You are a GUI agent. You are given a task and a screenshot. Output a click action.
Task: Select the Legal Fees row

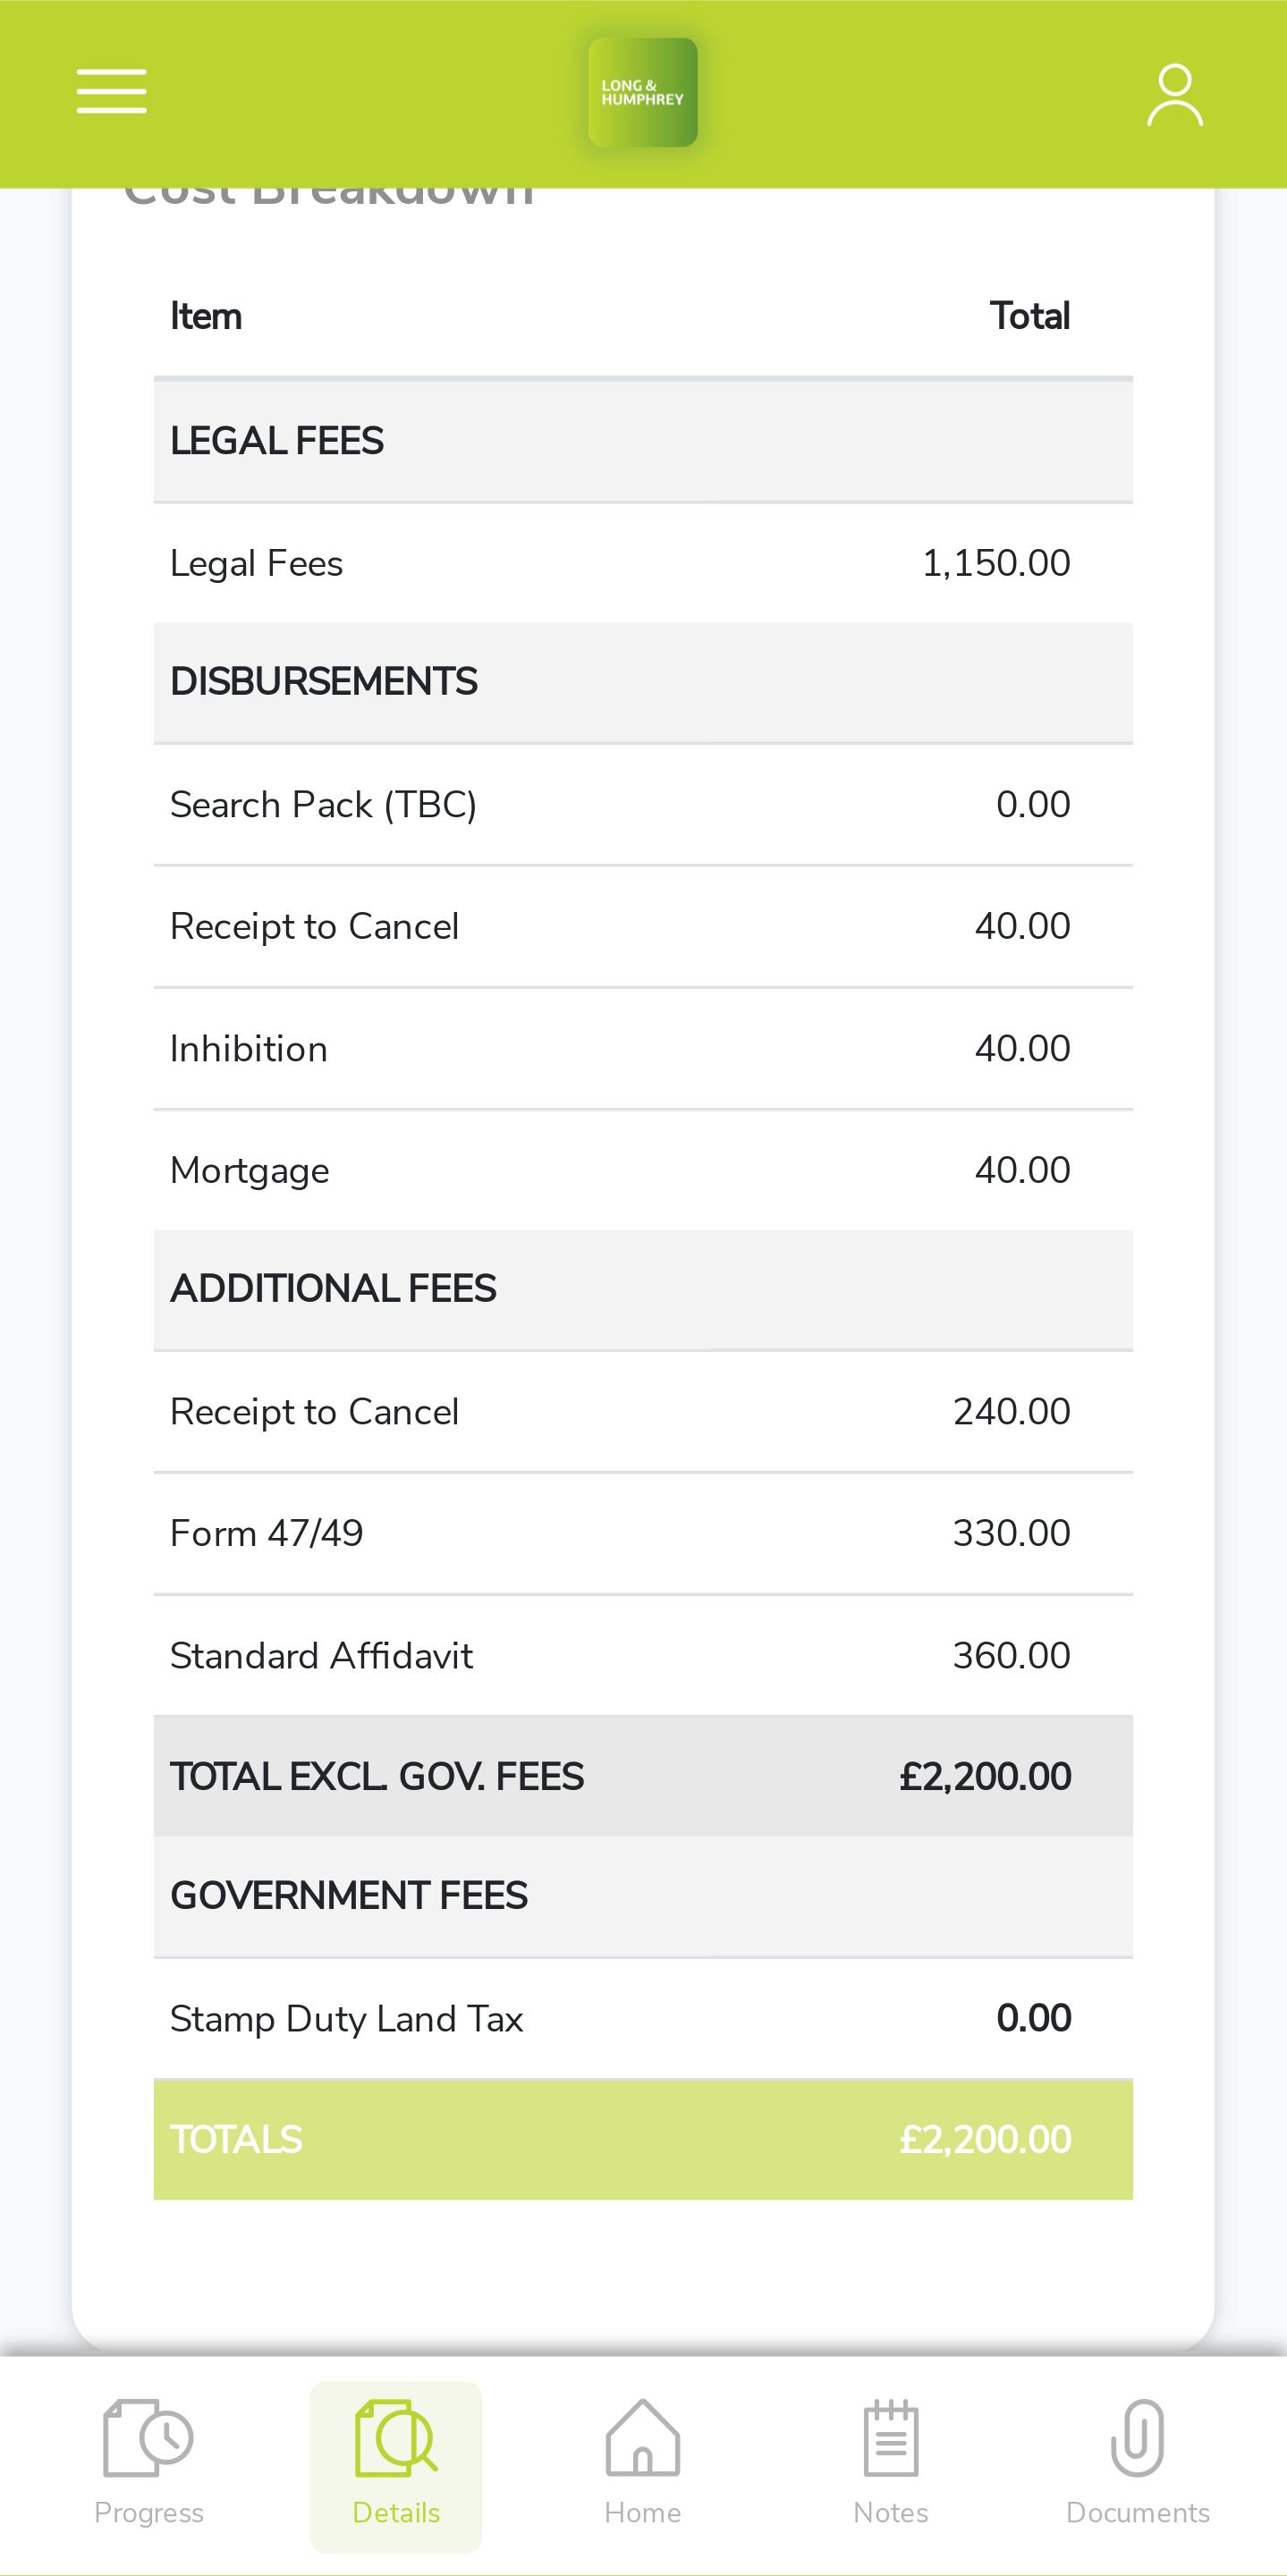click(643, 564)
